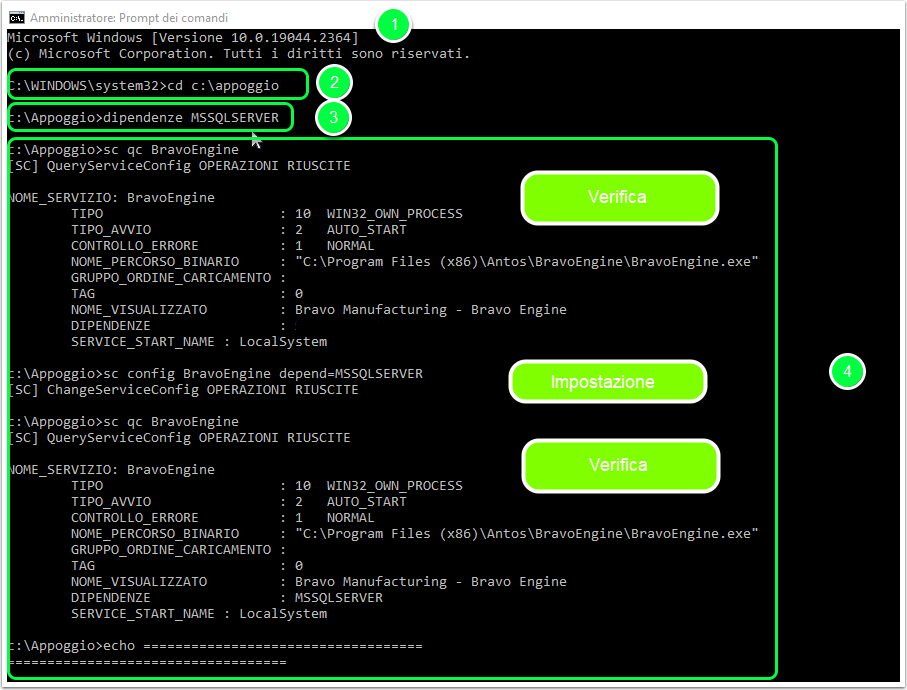This screenshot has width=907, height=690.
Task: Click the DIPENDENZE value MSSQLSERVER
Action: 338,597
